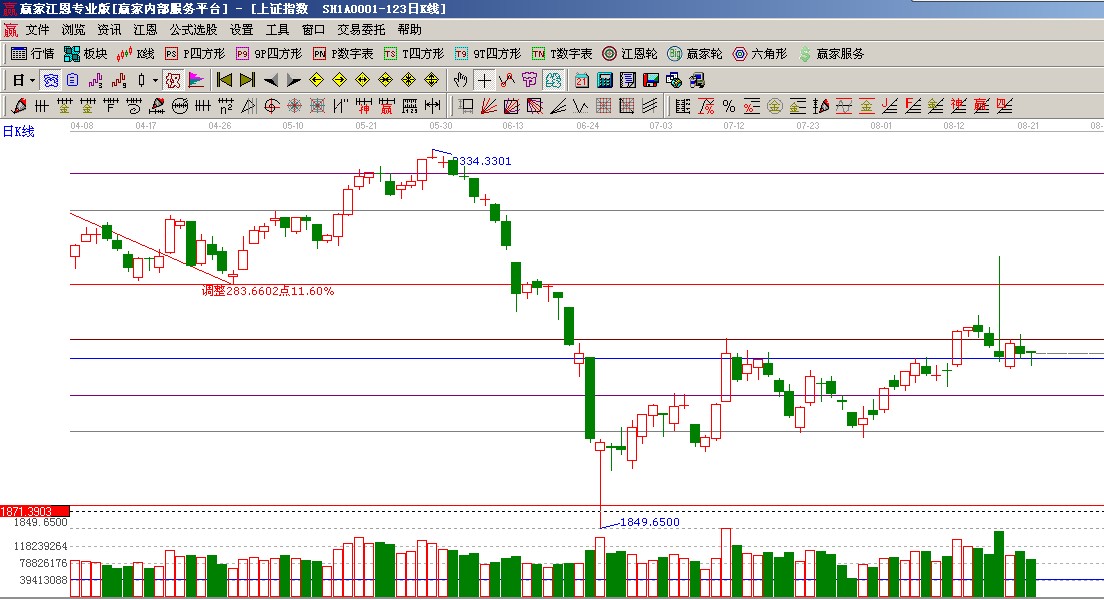The height and width of the screenshot is (600, 1104).
Task: Open the 交易委托 menu
Action: click(361, 30)
